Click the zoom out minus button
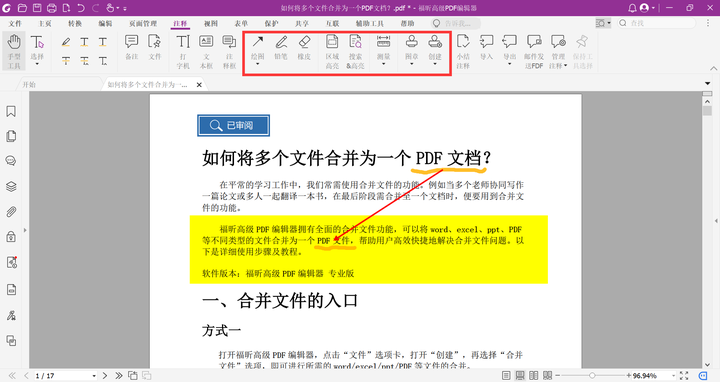Viewport: 720px width, 382px height. click(558, 376)
